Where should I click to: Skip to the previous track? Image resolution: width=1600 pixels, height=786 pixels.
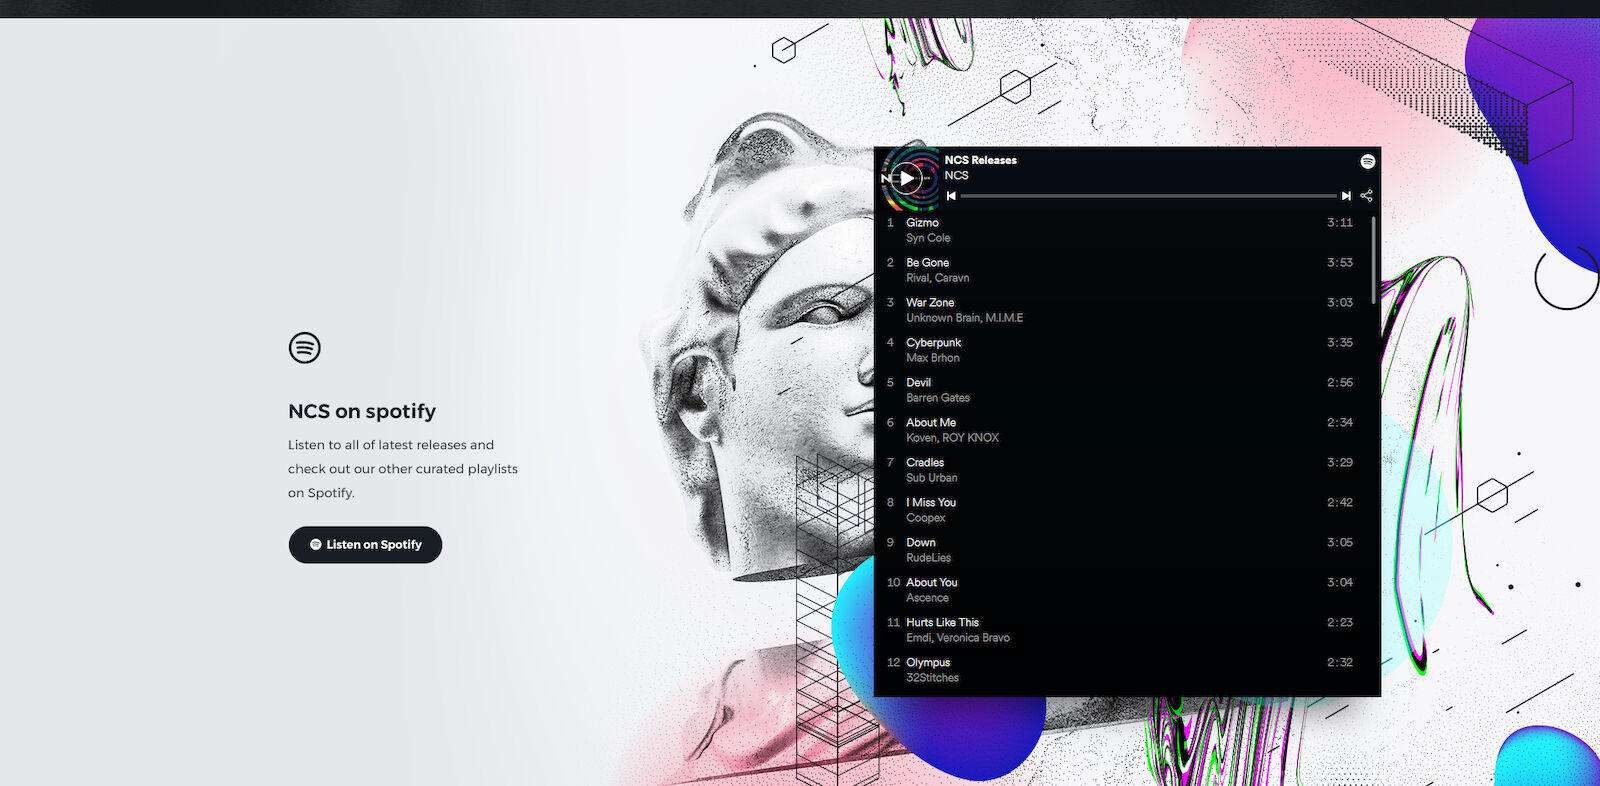pyautogui.click(x=951, y=196)
